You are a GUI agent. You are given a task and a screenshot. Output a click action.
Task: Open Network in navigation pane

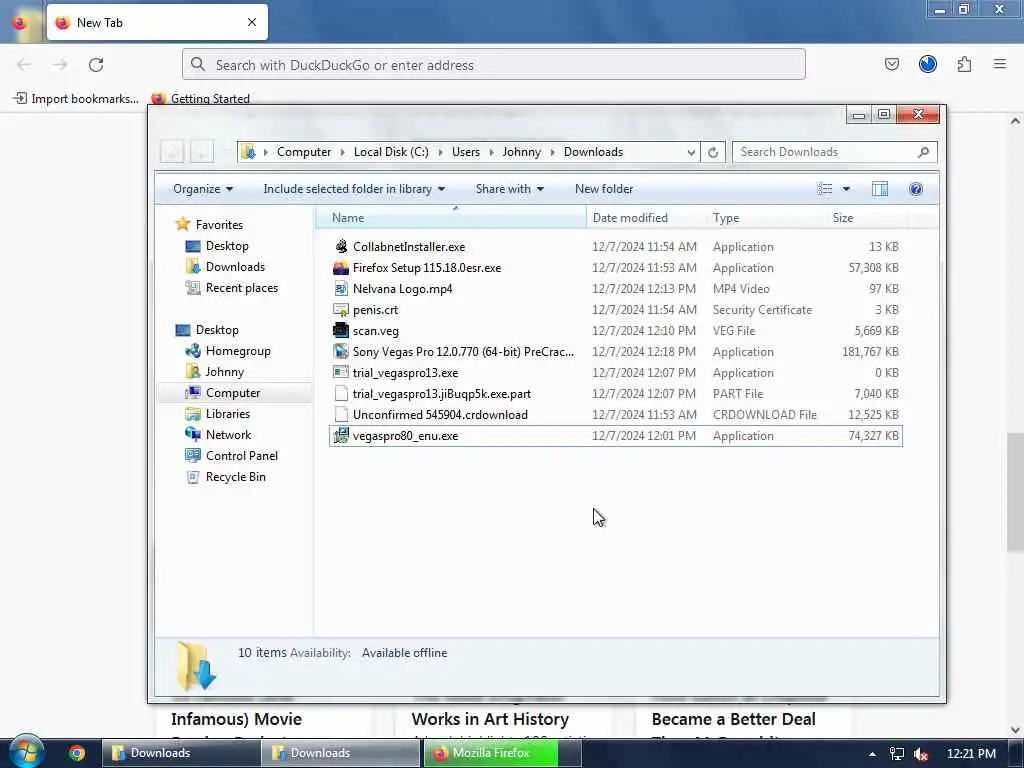point(228,434)
